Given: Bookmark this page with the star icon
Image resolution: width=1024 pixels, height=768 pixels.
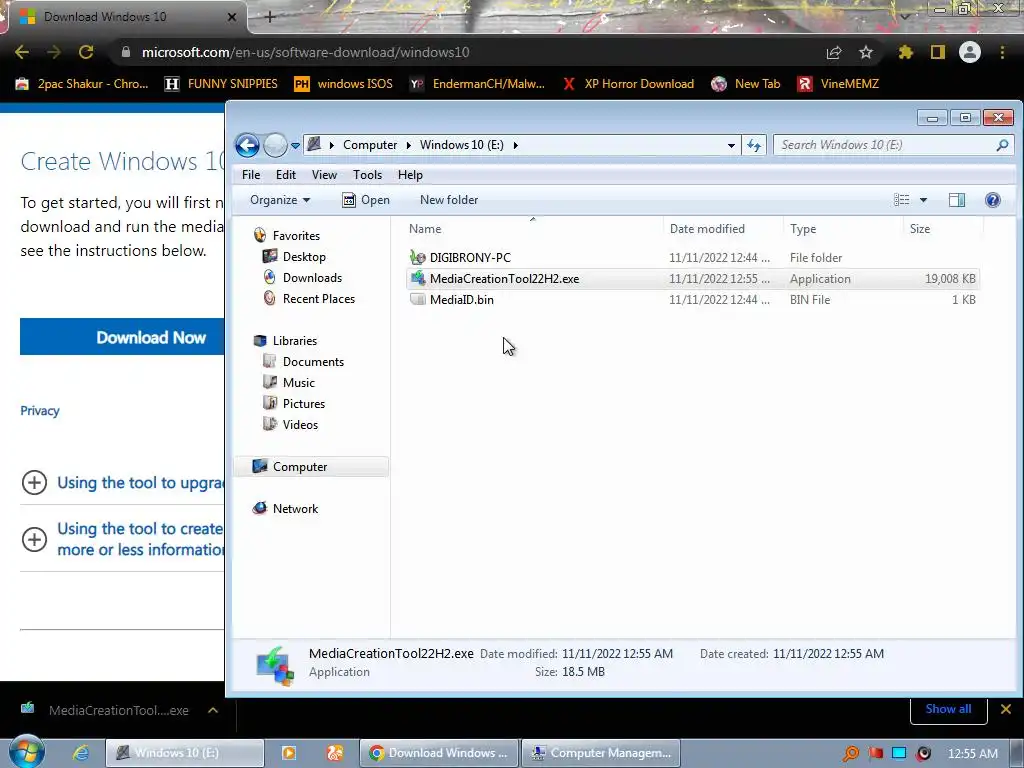Looking at the screenshot, I should click(x=866, y=52).
